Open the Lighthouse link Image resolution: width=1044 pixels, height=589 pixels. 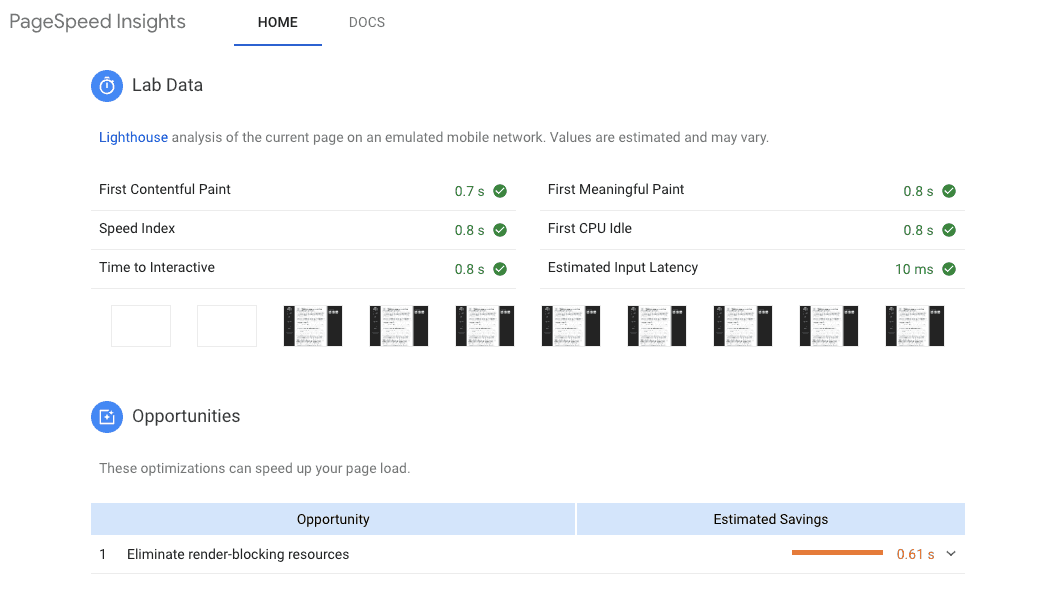133,138
